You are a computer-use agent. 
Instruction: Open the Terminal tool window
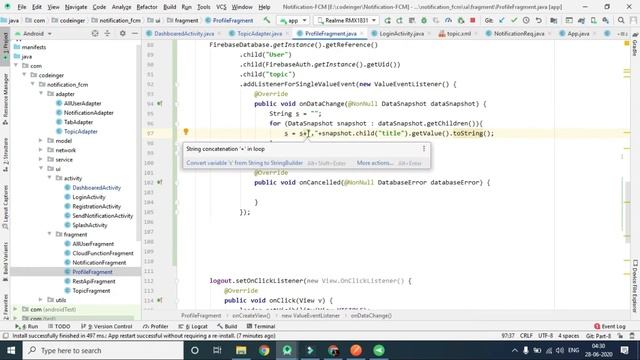click(x=261, y=326)
